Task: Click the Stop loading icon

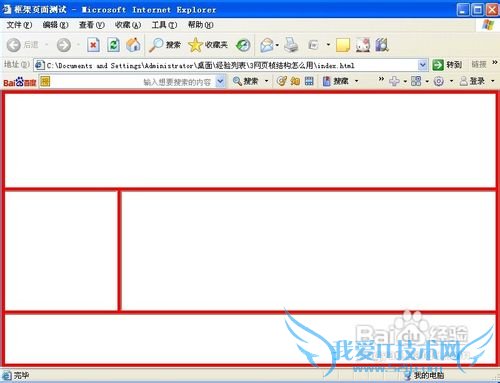Action: point(93,45)
